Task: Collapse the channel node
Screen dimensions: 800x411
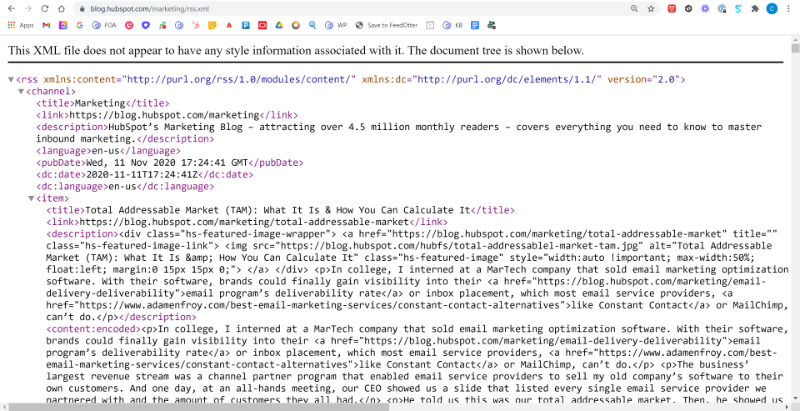Action: pyautogui.click(x=21, y=92)
